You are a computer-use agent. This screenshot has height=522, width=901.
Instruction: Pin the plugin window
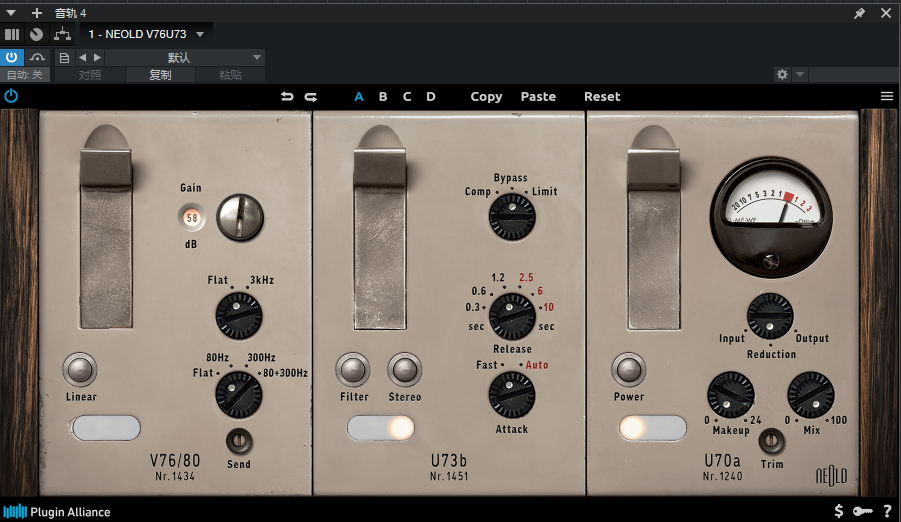859,13
